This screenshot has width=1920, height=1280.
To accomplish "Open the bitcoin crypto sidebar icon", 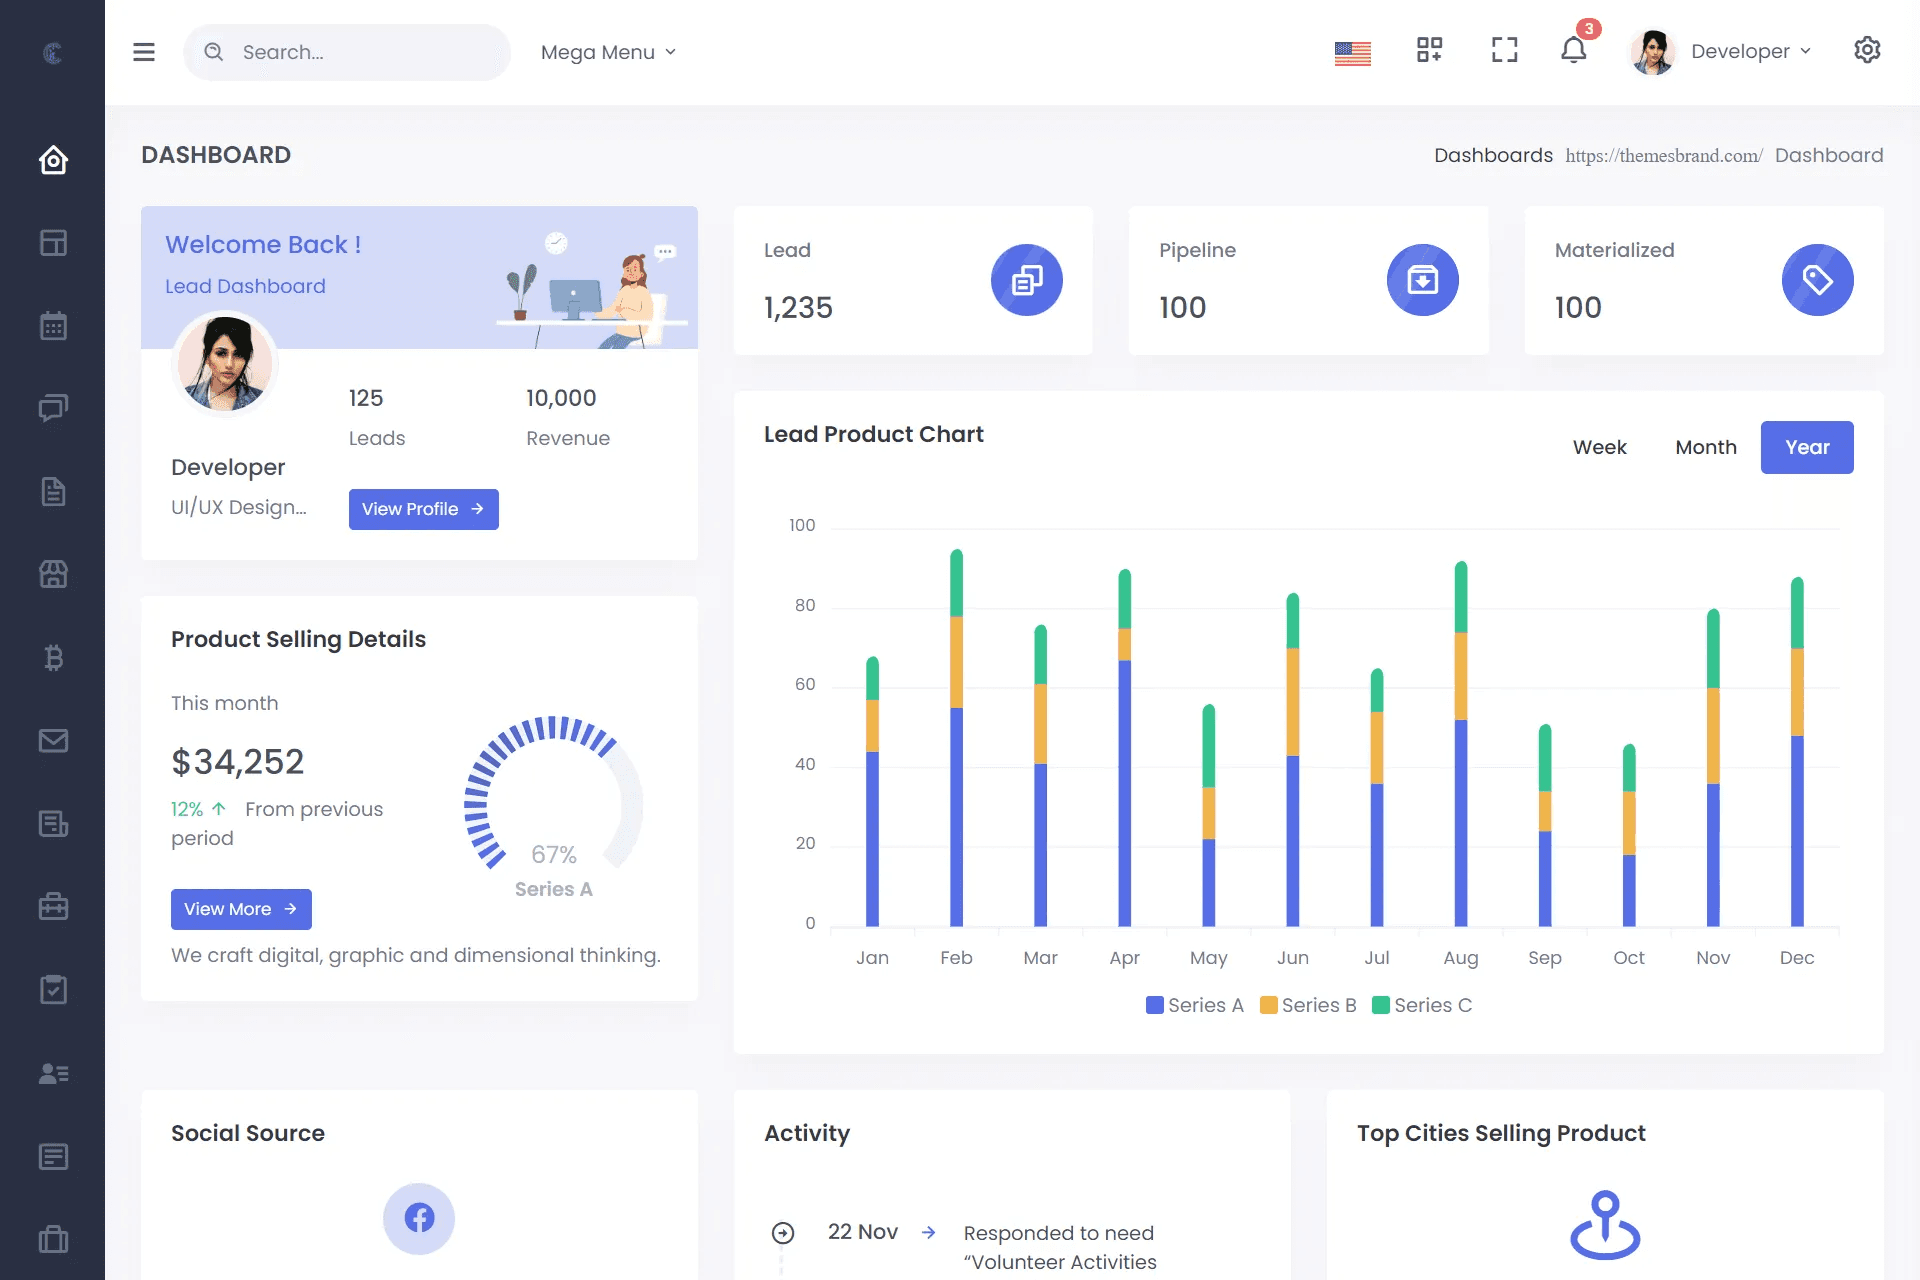I will coord(53,658).
